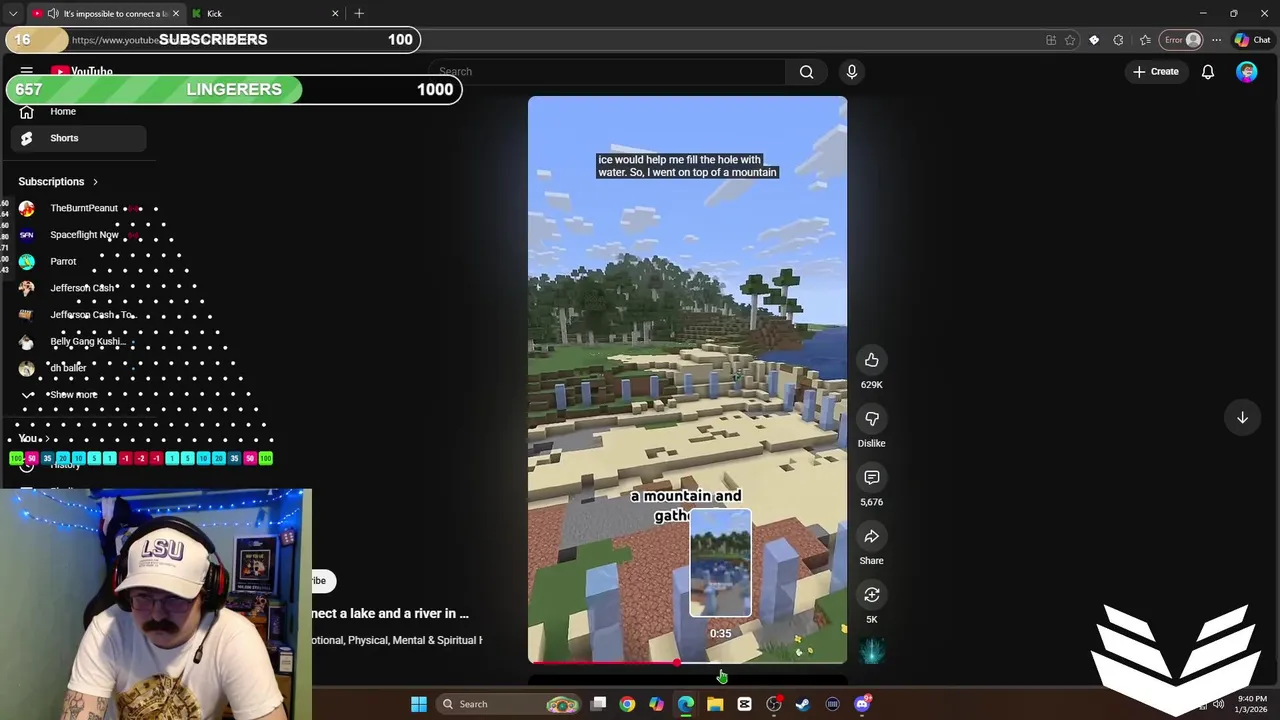The height and width of the screenshot is (720, 1280).
Task: Like the Short with 629K likes
Action: 871,360
